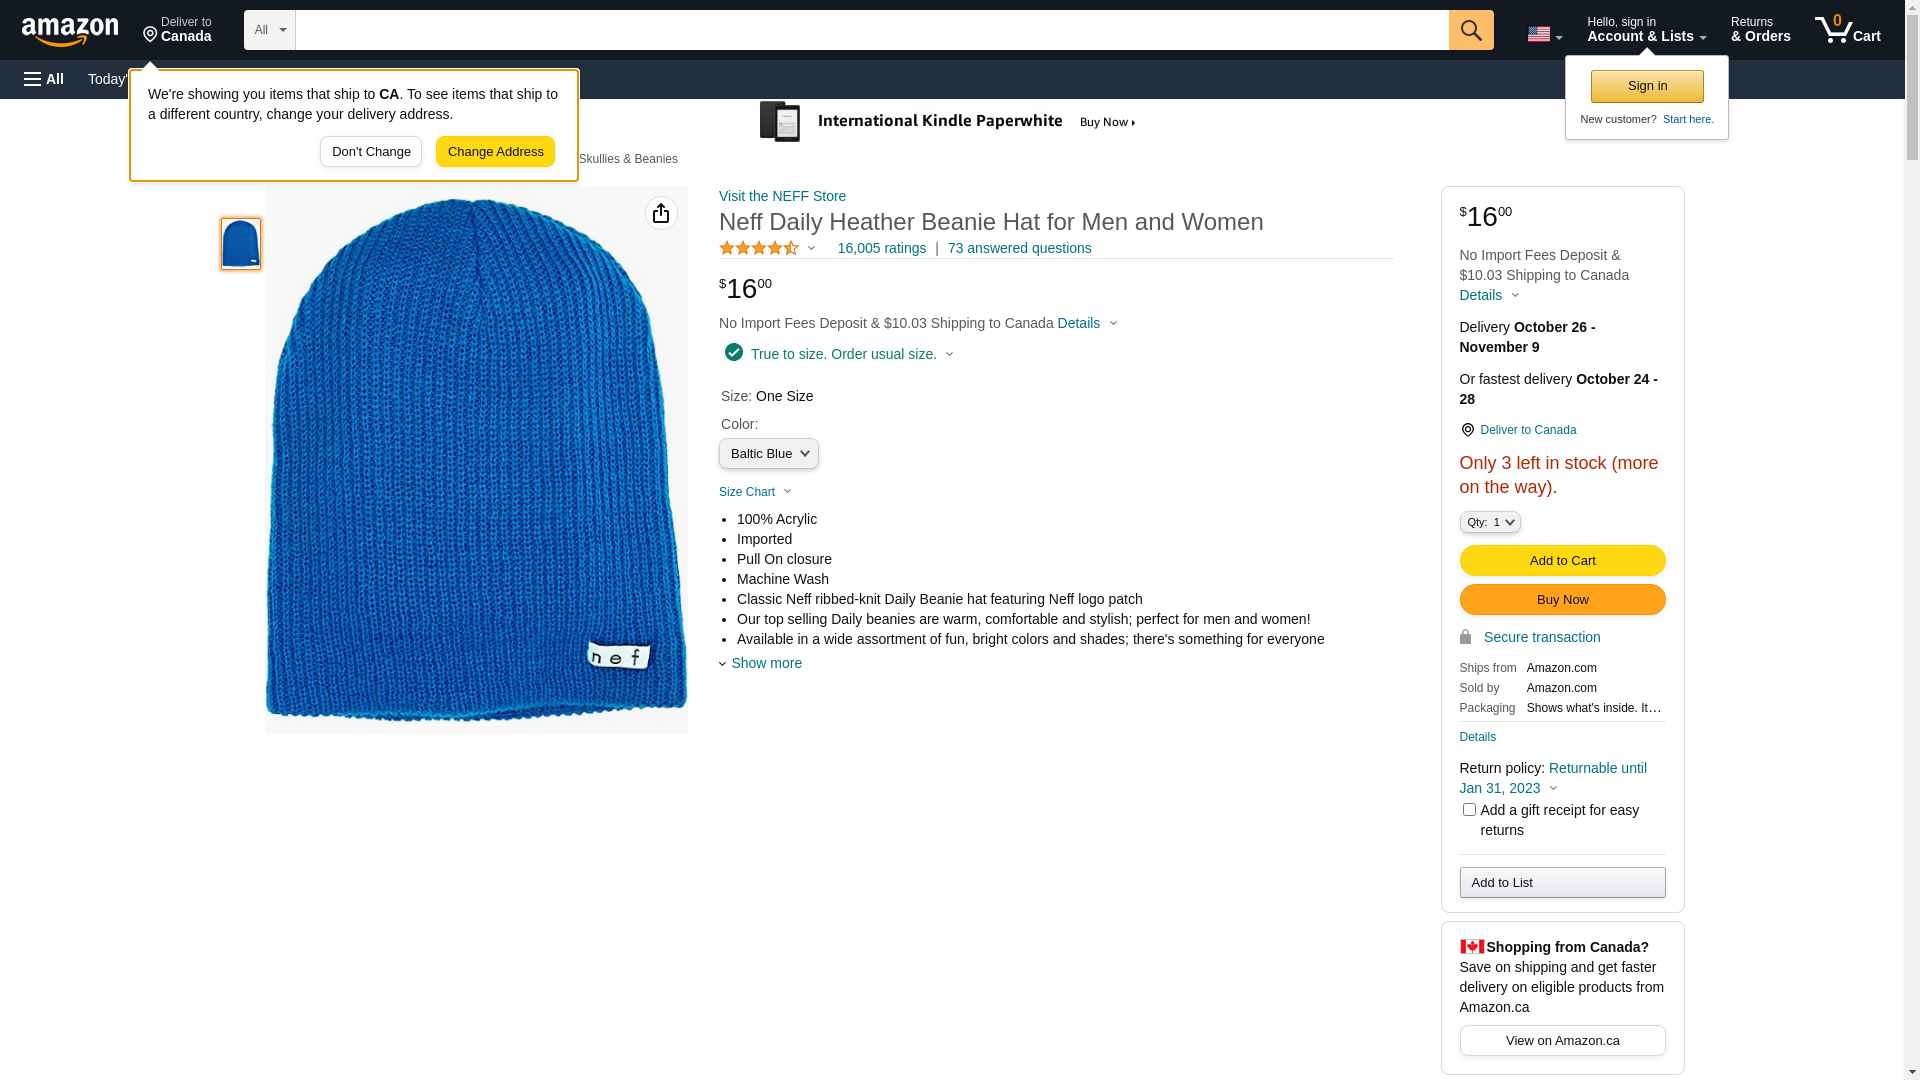Screen dimensions: 1920x1080
Task: Click the Amazon logo
Action: pos(70,31)
